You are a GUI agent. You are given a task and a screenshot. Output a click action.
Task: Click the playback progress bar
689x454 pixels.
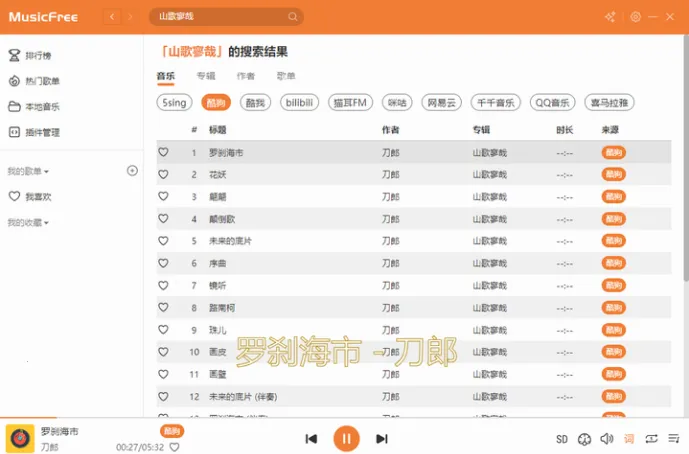[x=344, y=417]
